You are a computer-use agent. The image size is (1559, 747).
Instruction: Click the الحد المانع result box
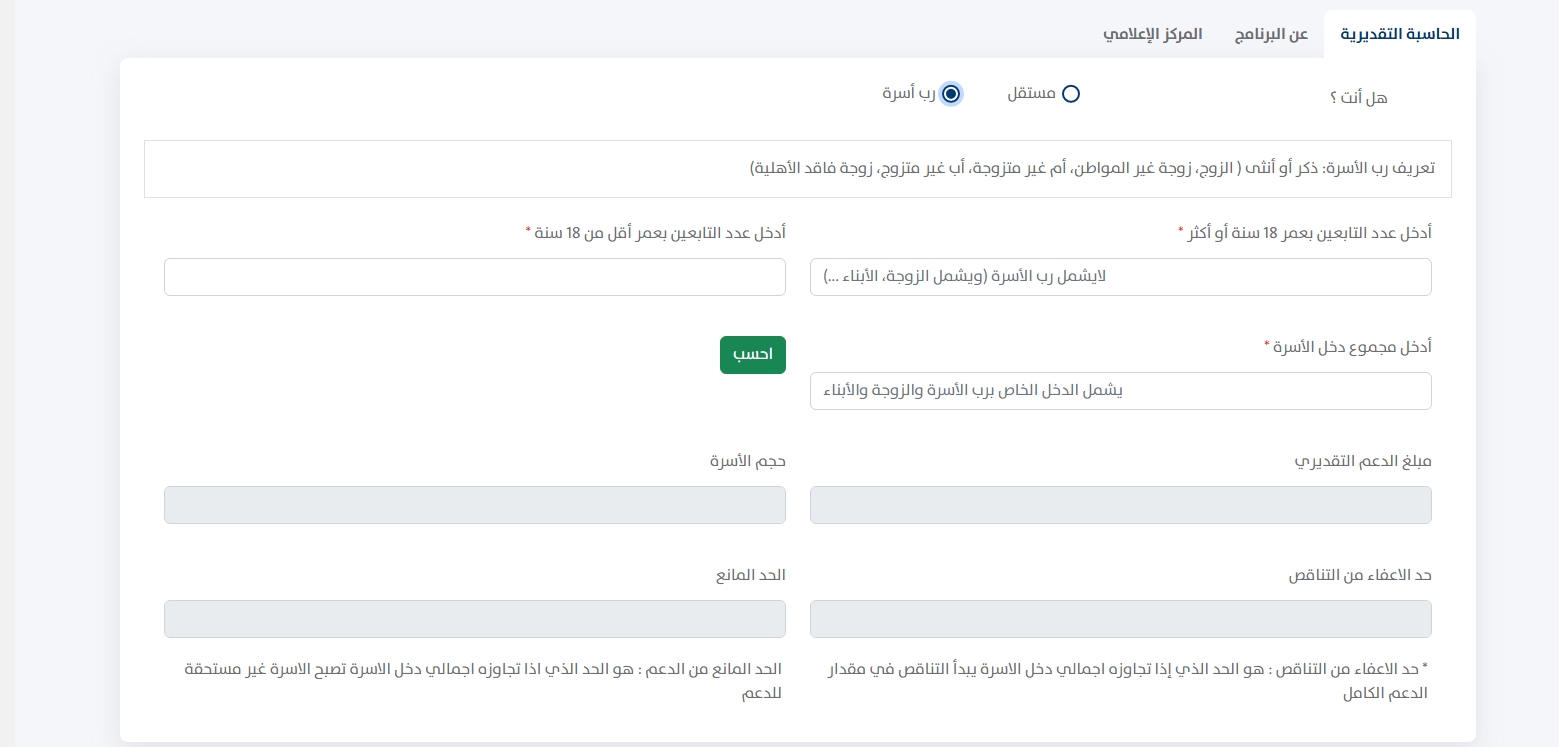[474, 619]
